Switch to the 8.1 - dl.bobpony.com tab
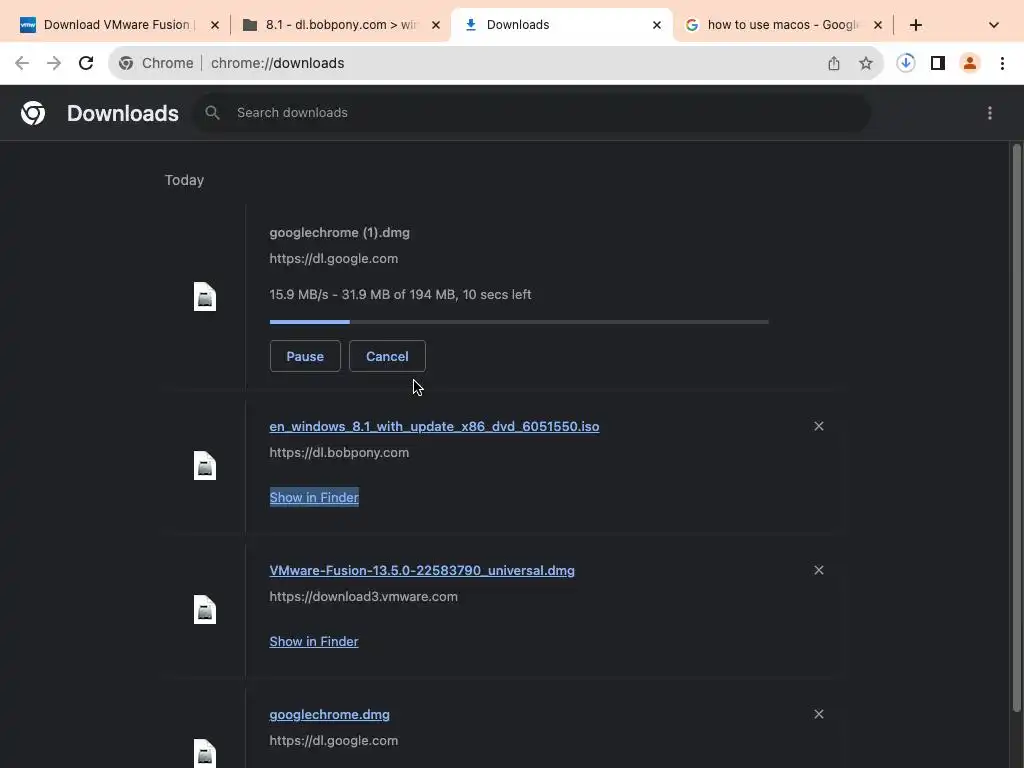Screen dimensions: 1024x768 [340, 25]
